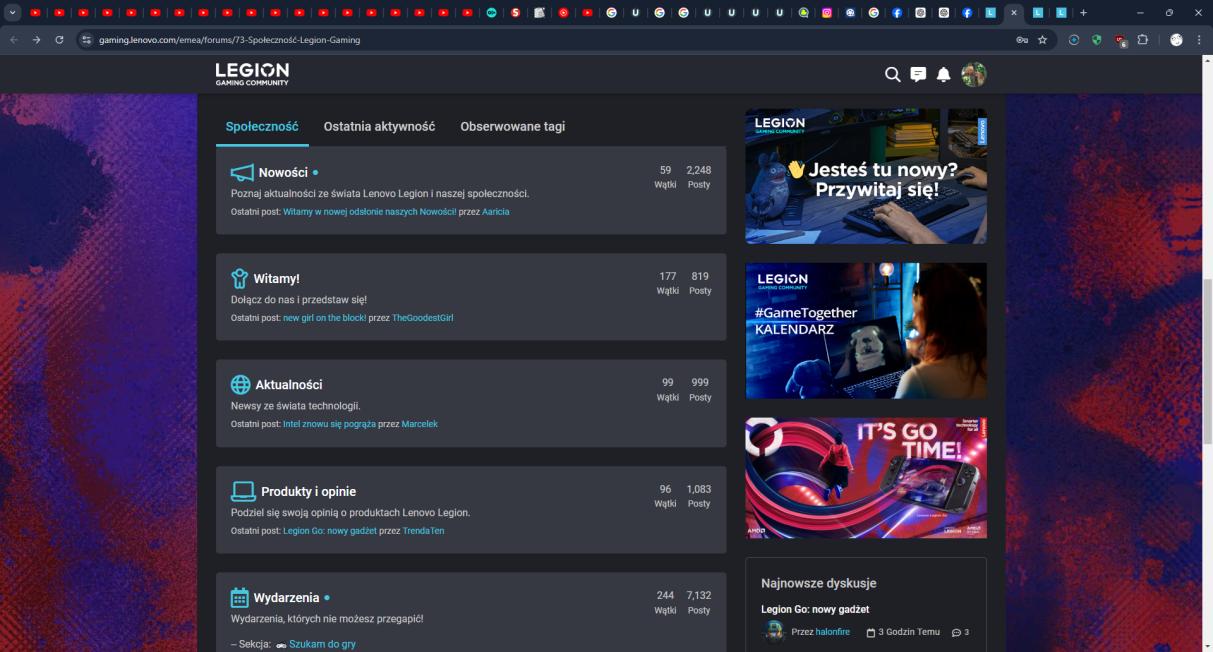Screen dimensions: 1213x652
Task: Open the "Legion Go: nowy gadżet" thread link
Action: (815, 608)
